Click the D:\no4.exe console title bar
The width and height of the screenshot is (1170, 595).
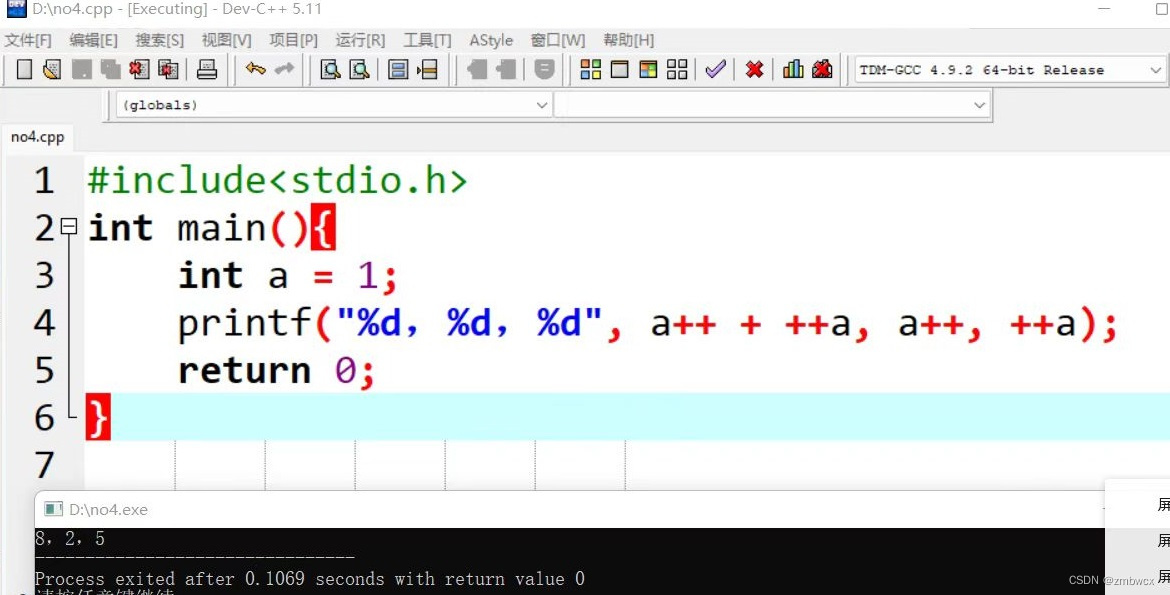(x=569, y=509)
